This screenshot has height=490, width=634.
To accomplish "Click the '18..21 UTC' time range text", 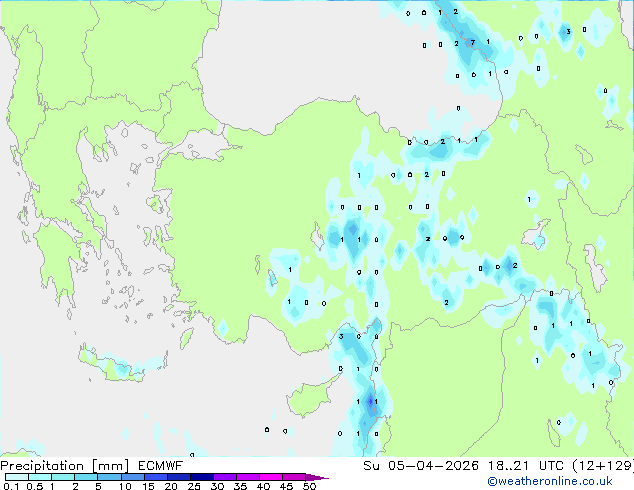I will 526,465.
